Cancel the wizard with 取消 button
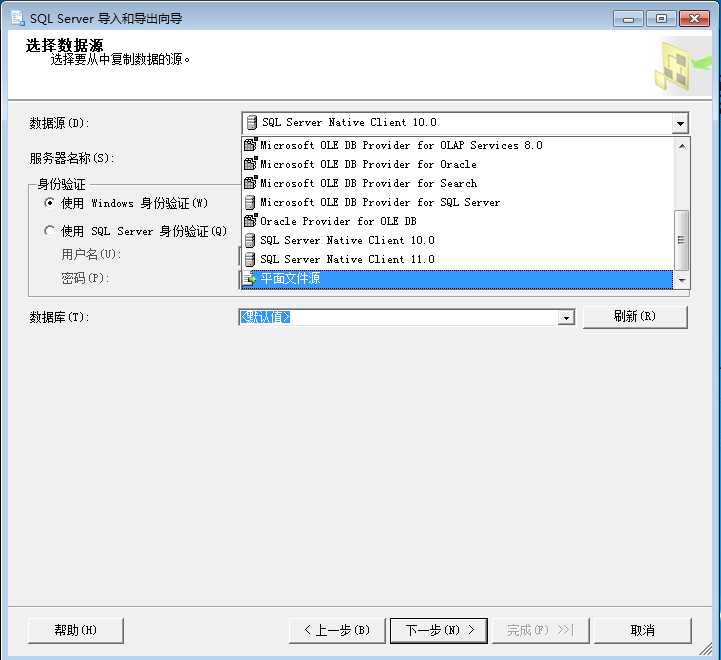721x660 pixels. (642, 630)
